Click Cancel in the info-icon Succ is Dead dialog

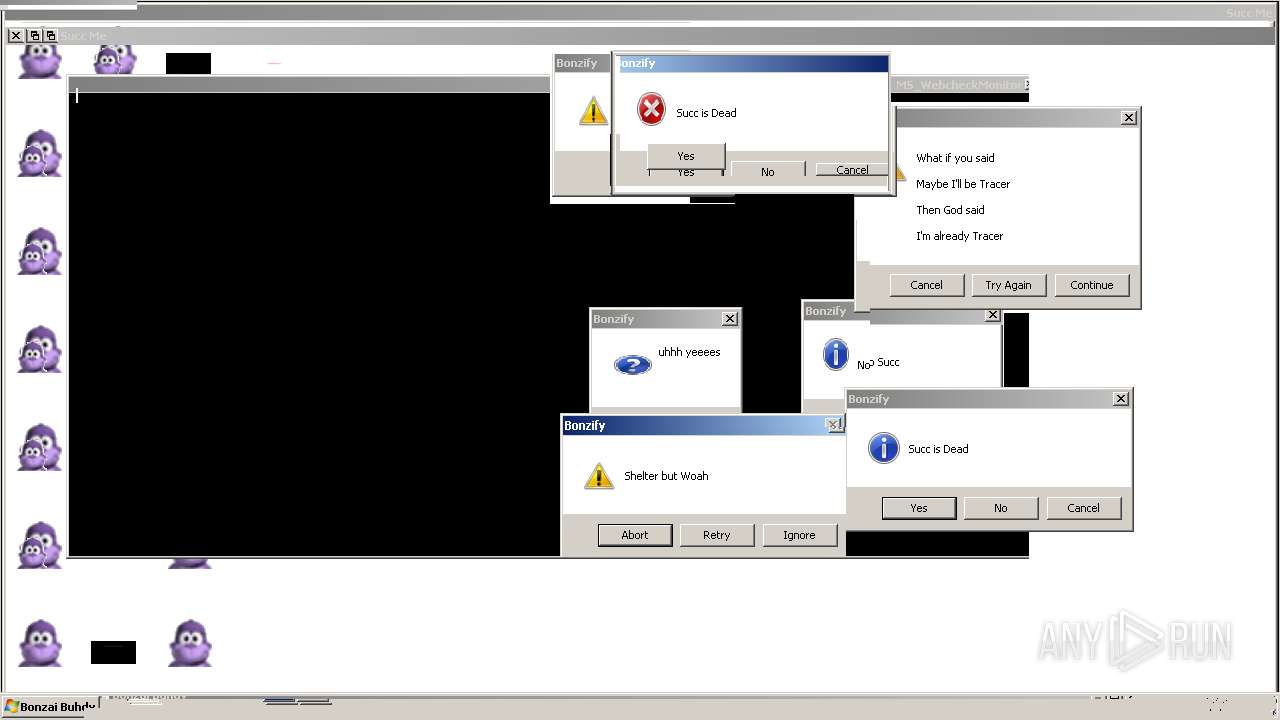click(1083, 508)
